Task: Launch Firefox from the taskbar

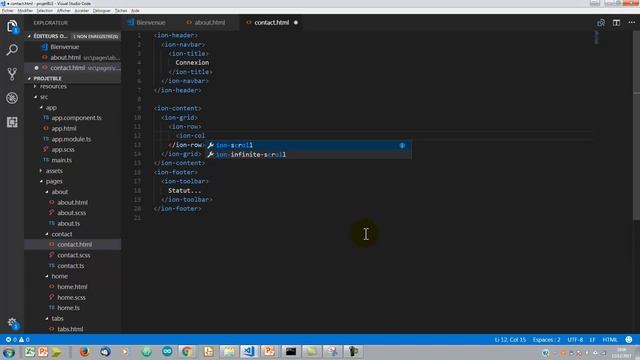Action: click(84, 351)
